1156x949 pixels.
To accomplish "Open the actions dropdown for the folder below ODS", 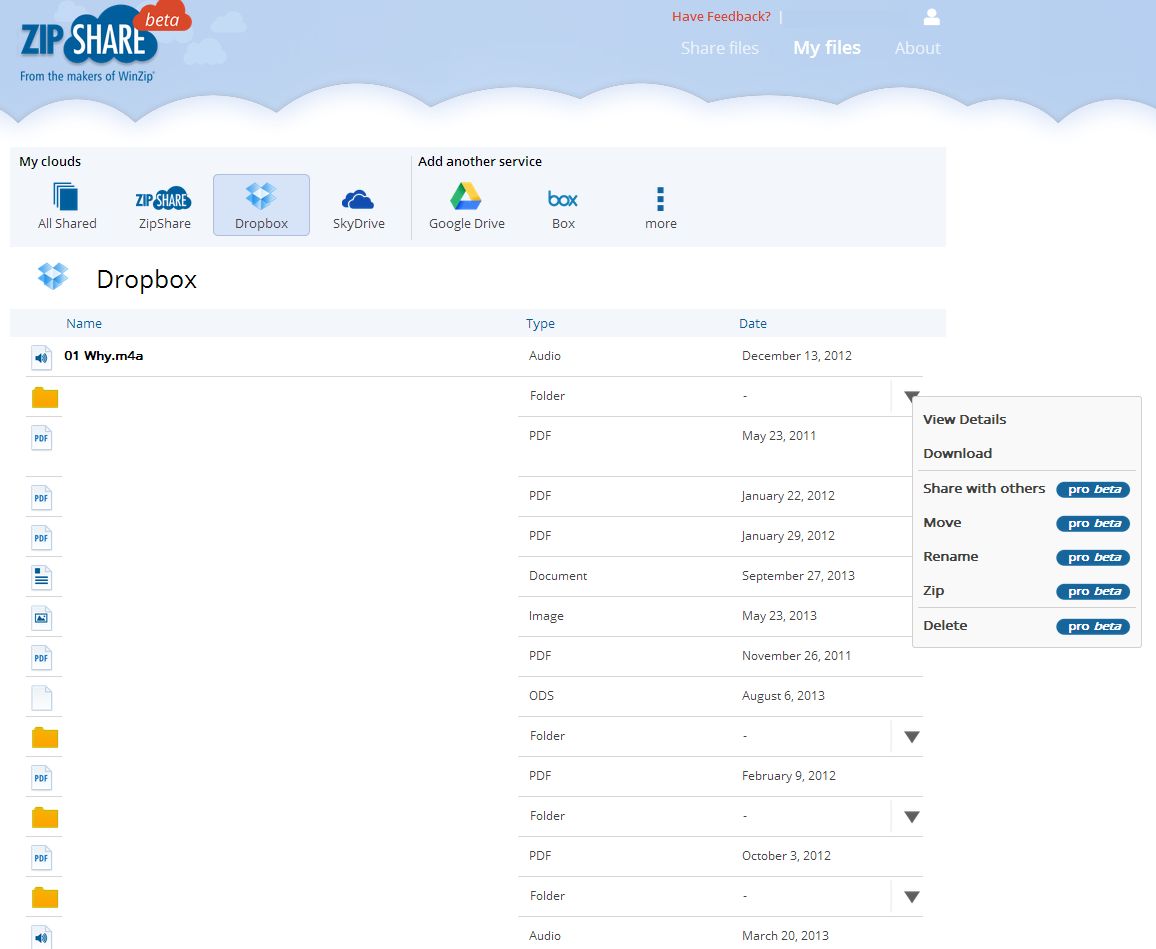I will (911, 737).
